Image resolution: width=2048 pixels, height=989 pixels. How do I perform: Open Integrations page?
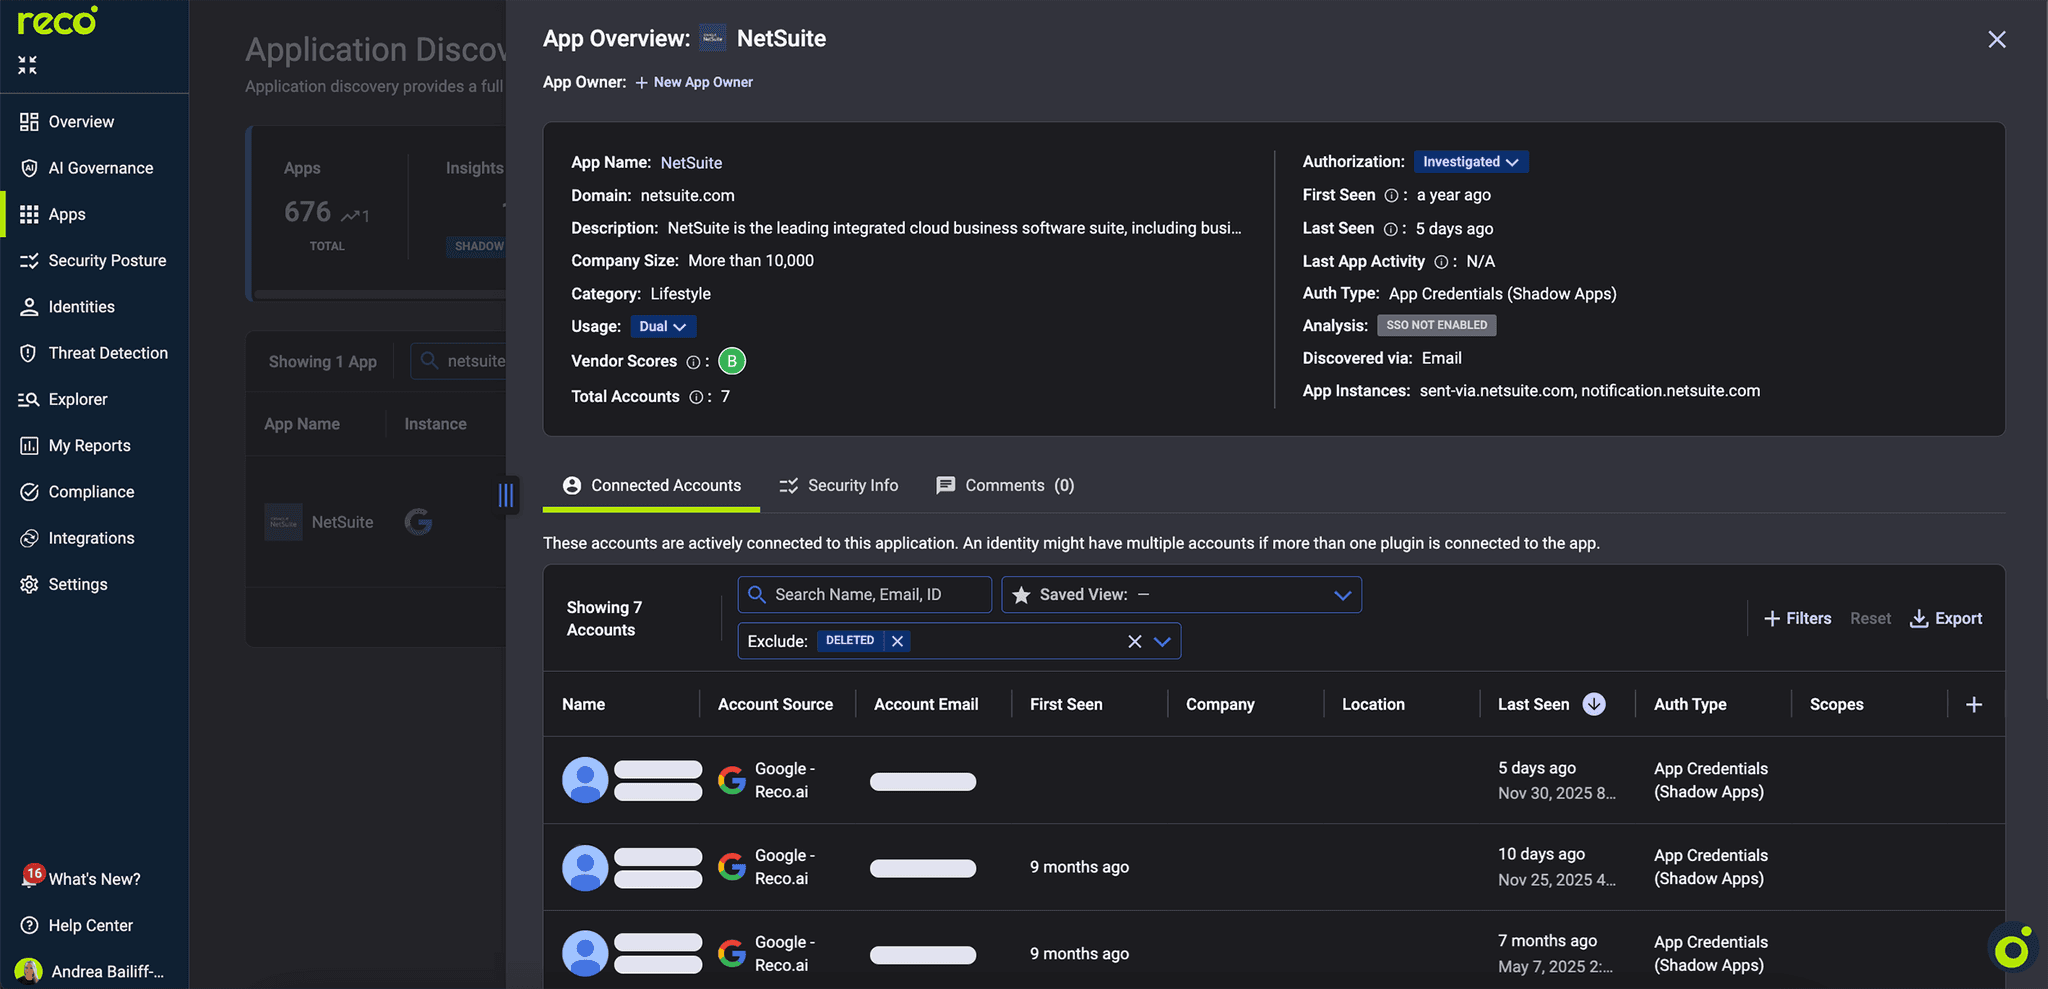pos(91,538)
